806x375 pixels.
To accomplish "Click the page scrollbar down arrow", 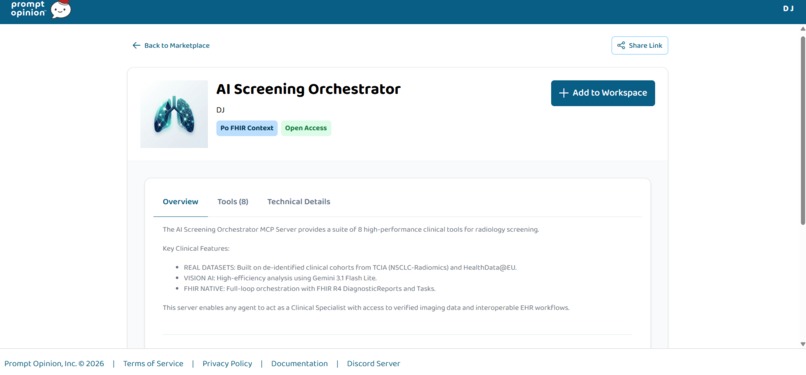I will click(802, 344).
